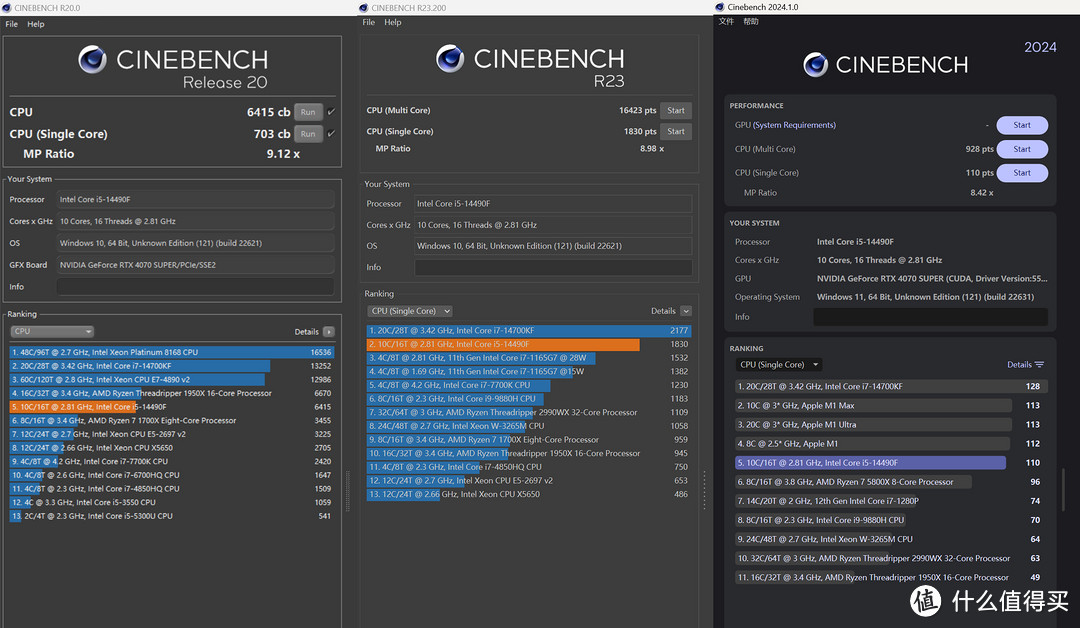Toggle the R20 CPU test checkmark
1080x628 pixels.
(331, 112)
